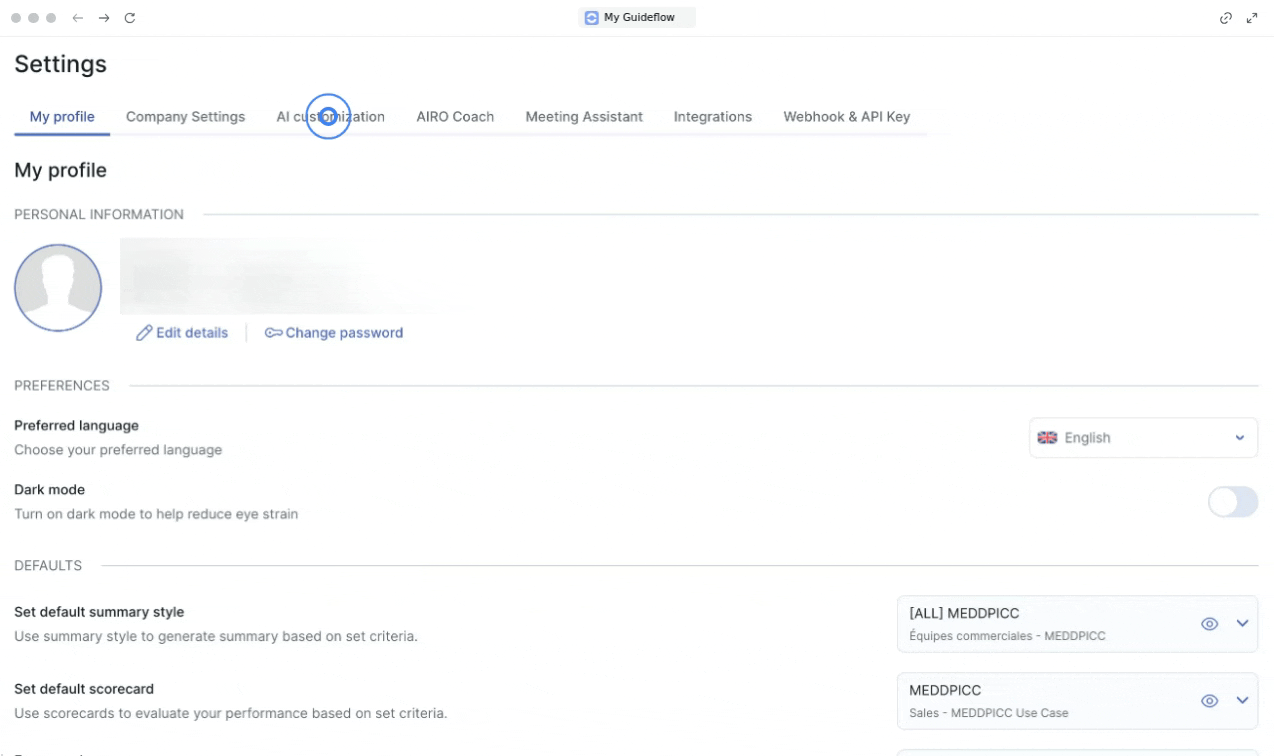
Task: Expand the default scorecard MEDDPICC dropdown
Action: 1243,701
